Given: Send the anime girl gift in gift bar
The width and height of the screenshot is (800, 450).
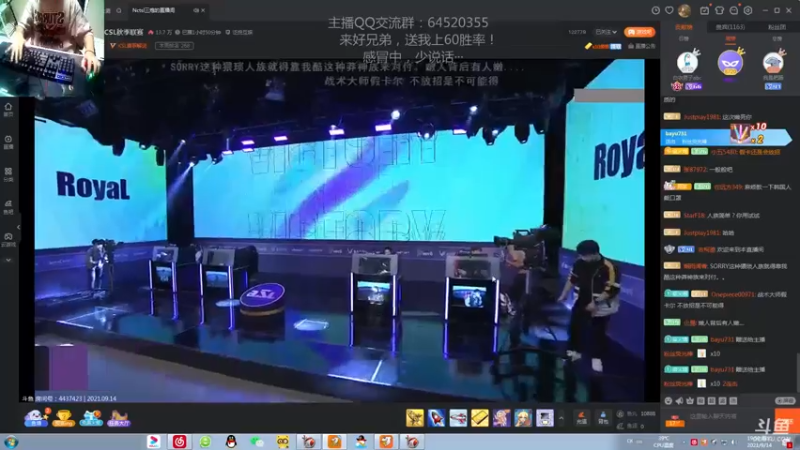Looking at the screenshot, I should click(502, 418).
